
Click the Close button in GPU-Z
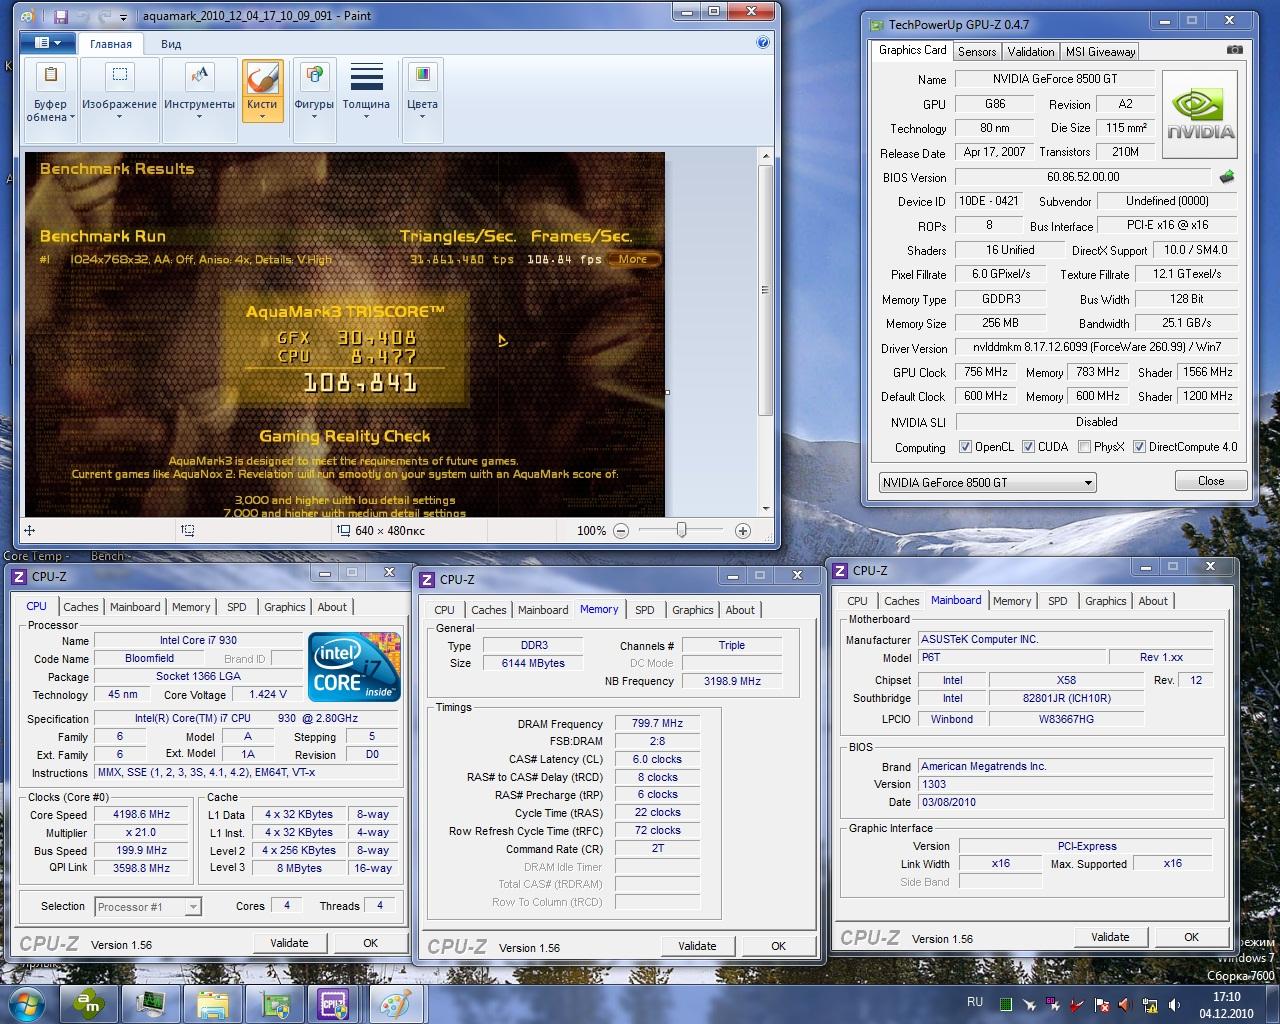(x=1211, y=481)
